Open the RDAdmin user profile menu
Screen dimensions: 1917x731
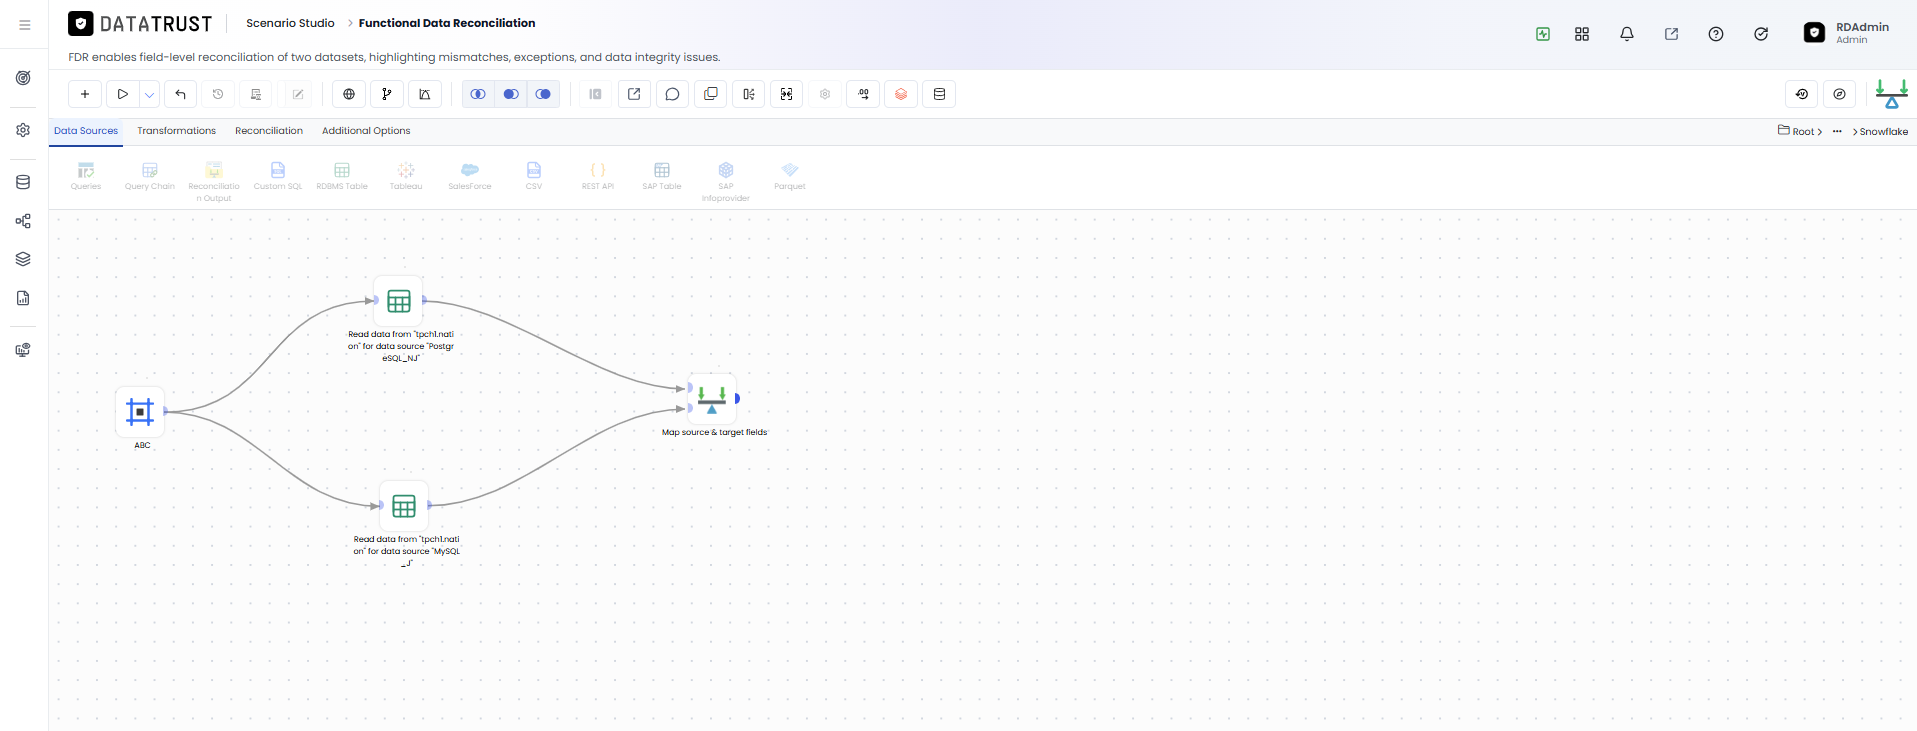[x=1847, y=33]
